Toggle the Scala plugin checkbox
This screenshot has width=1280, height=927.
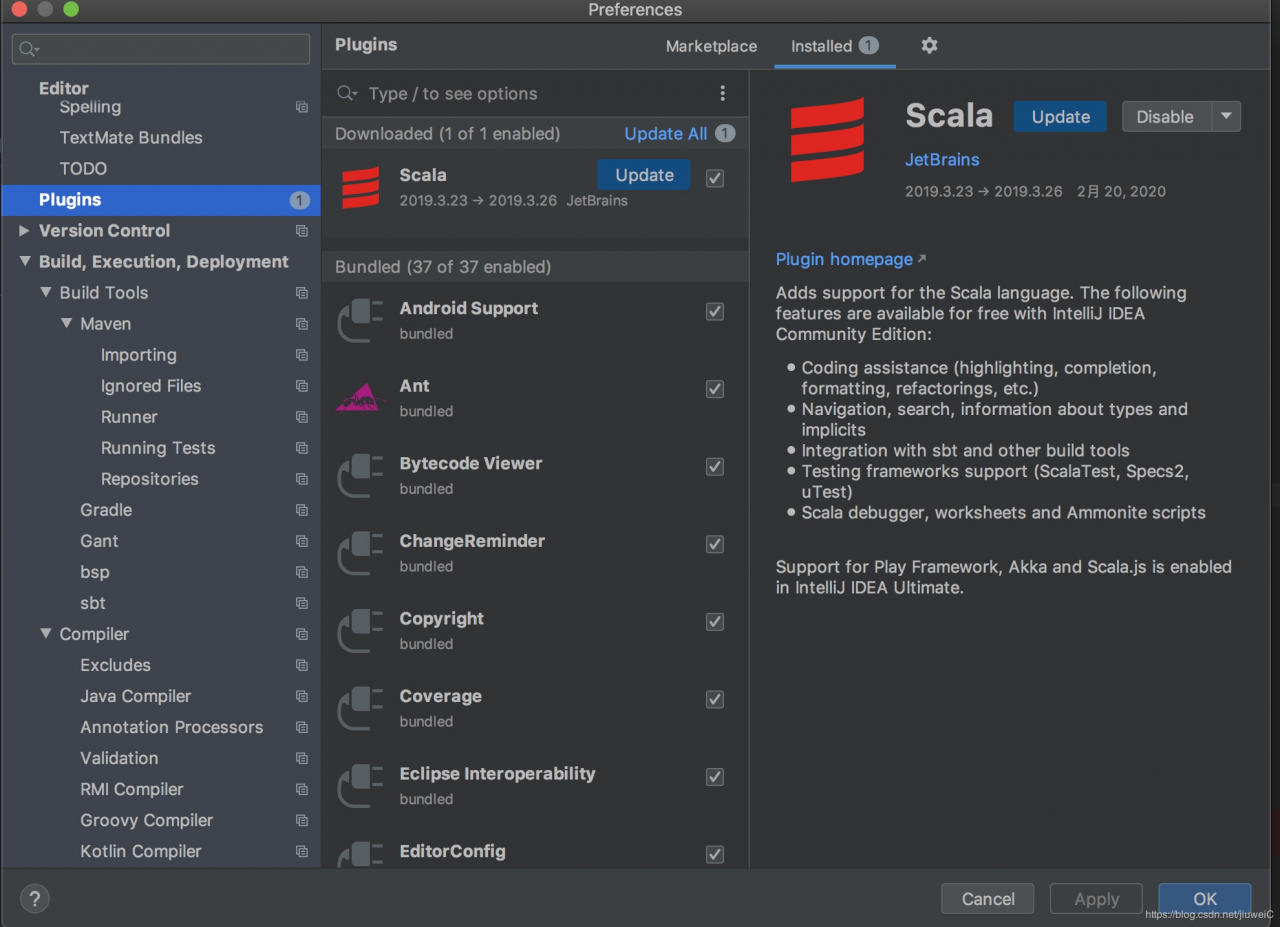tap(715, 178)
